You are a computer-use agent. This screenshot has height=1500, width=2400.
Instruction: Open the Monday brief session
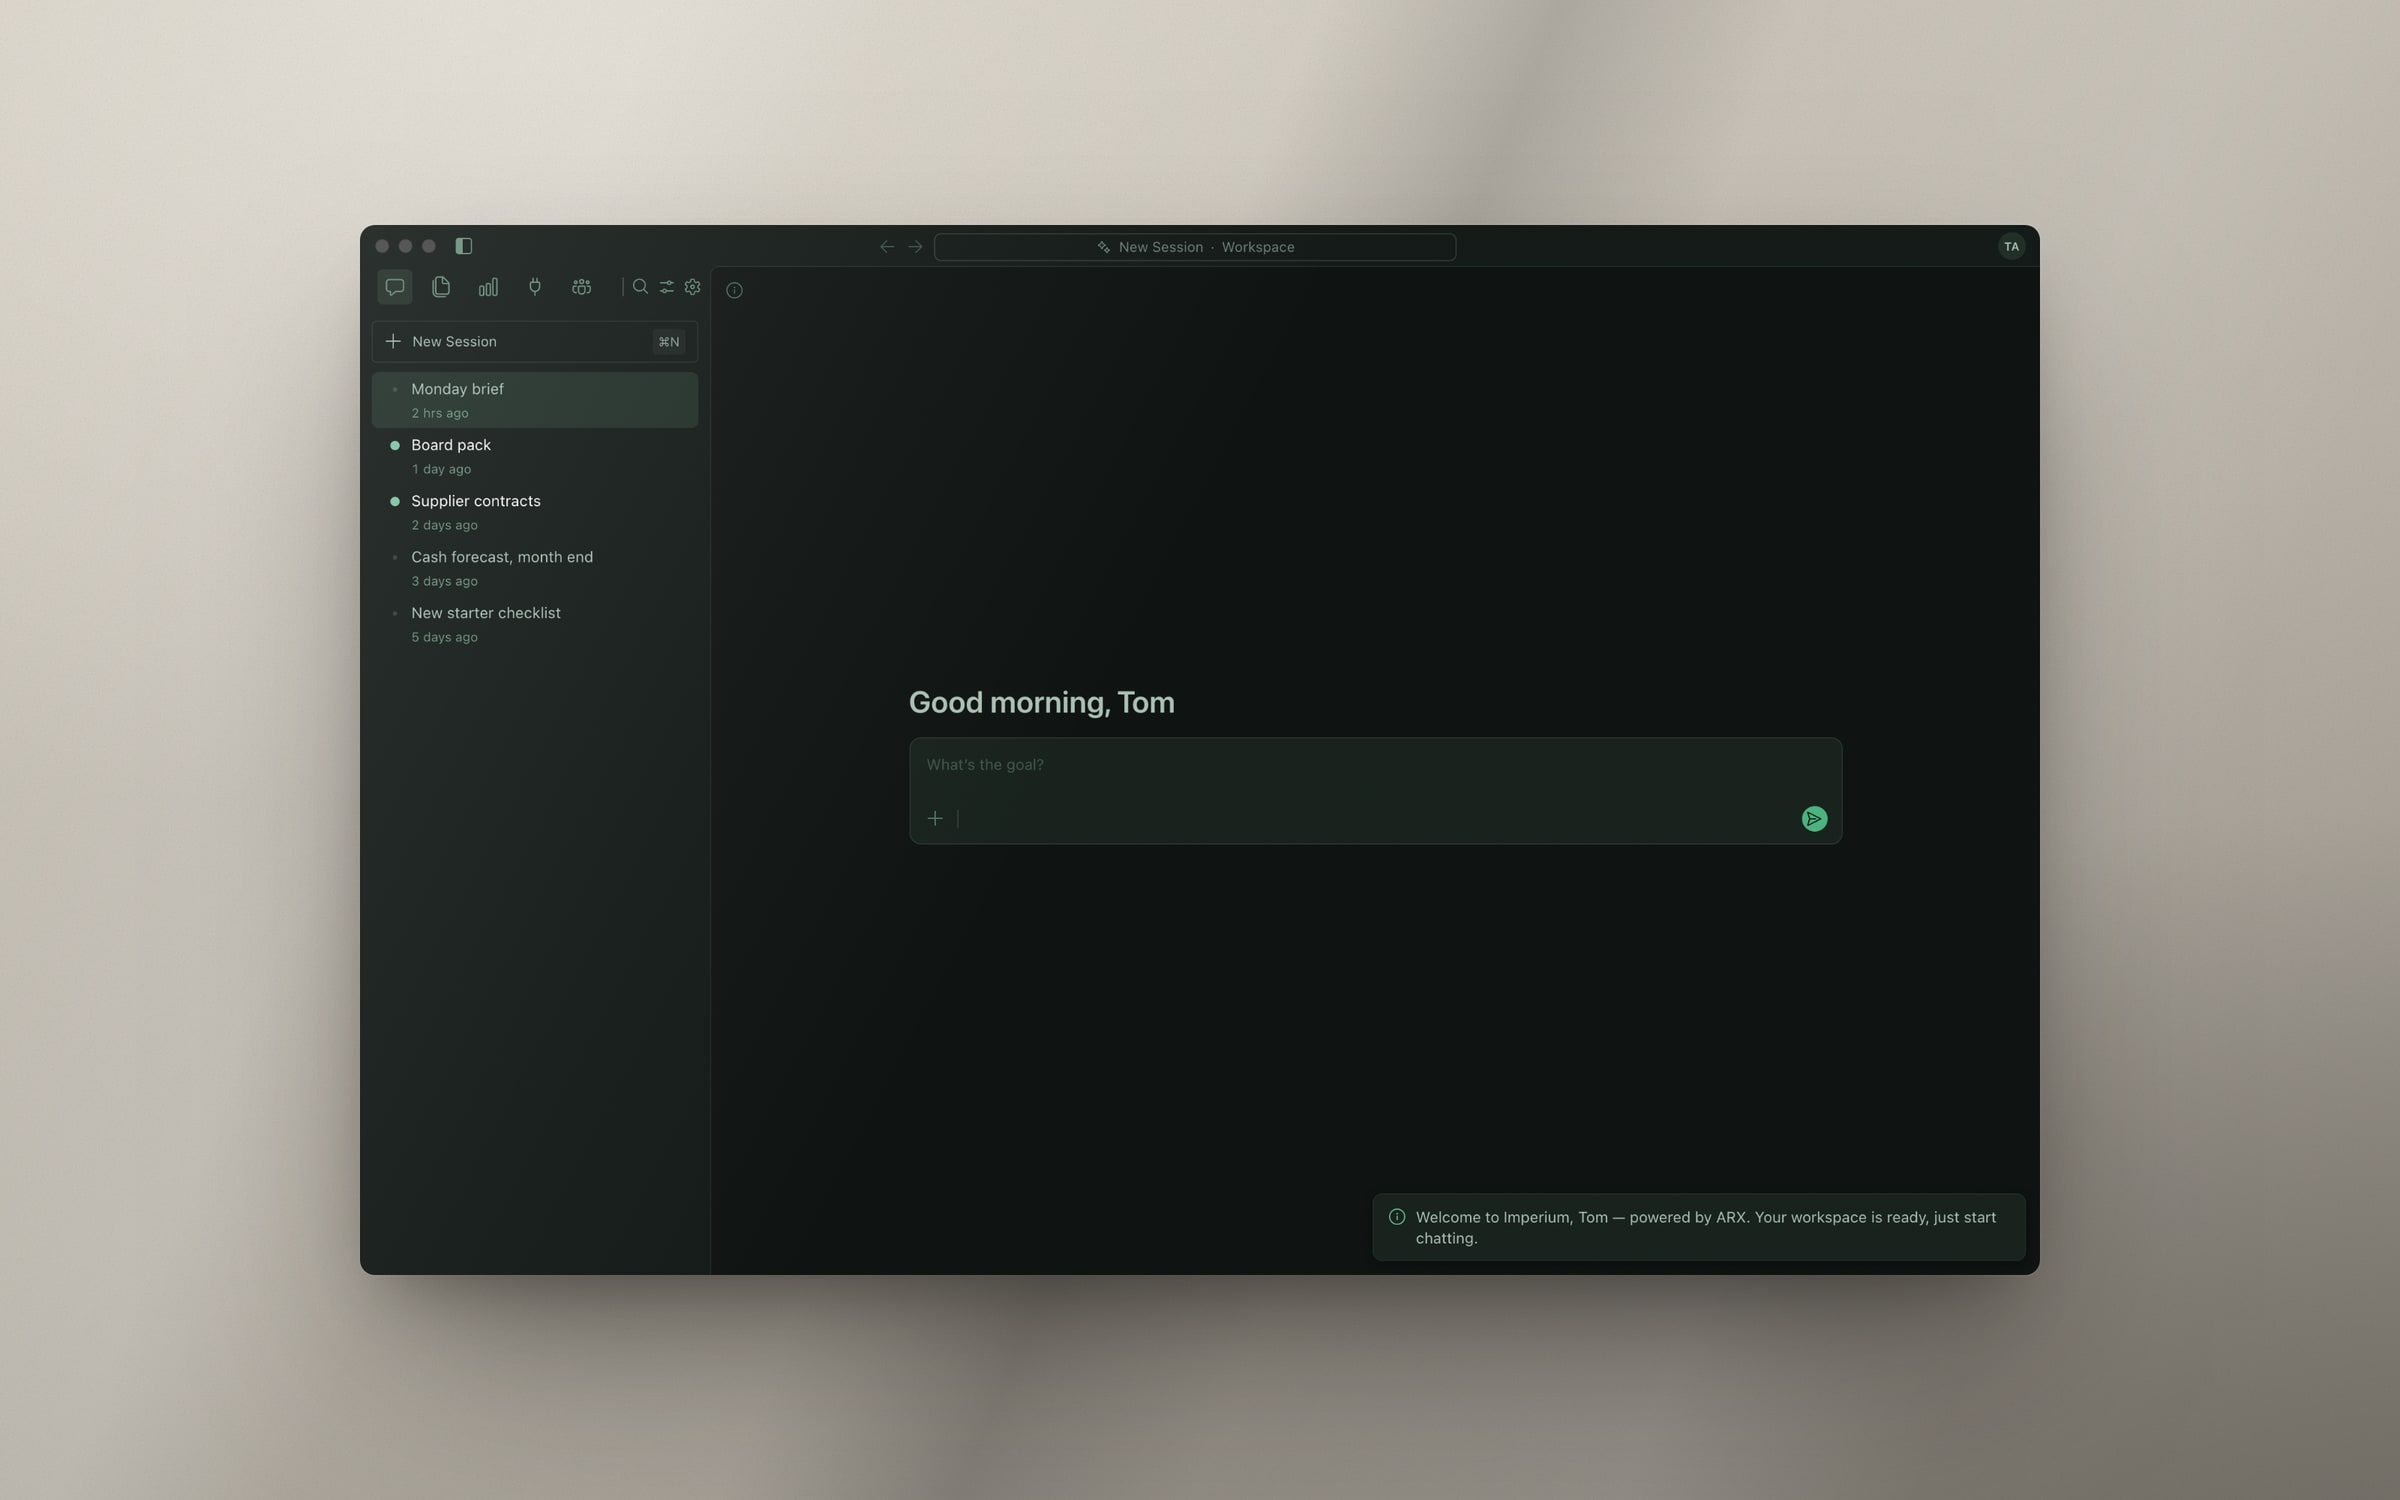pos(535,400)
